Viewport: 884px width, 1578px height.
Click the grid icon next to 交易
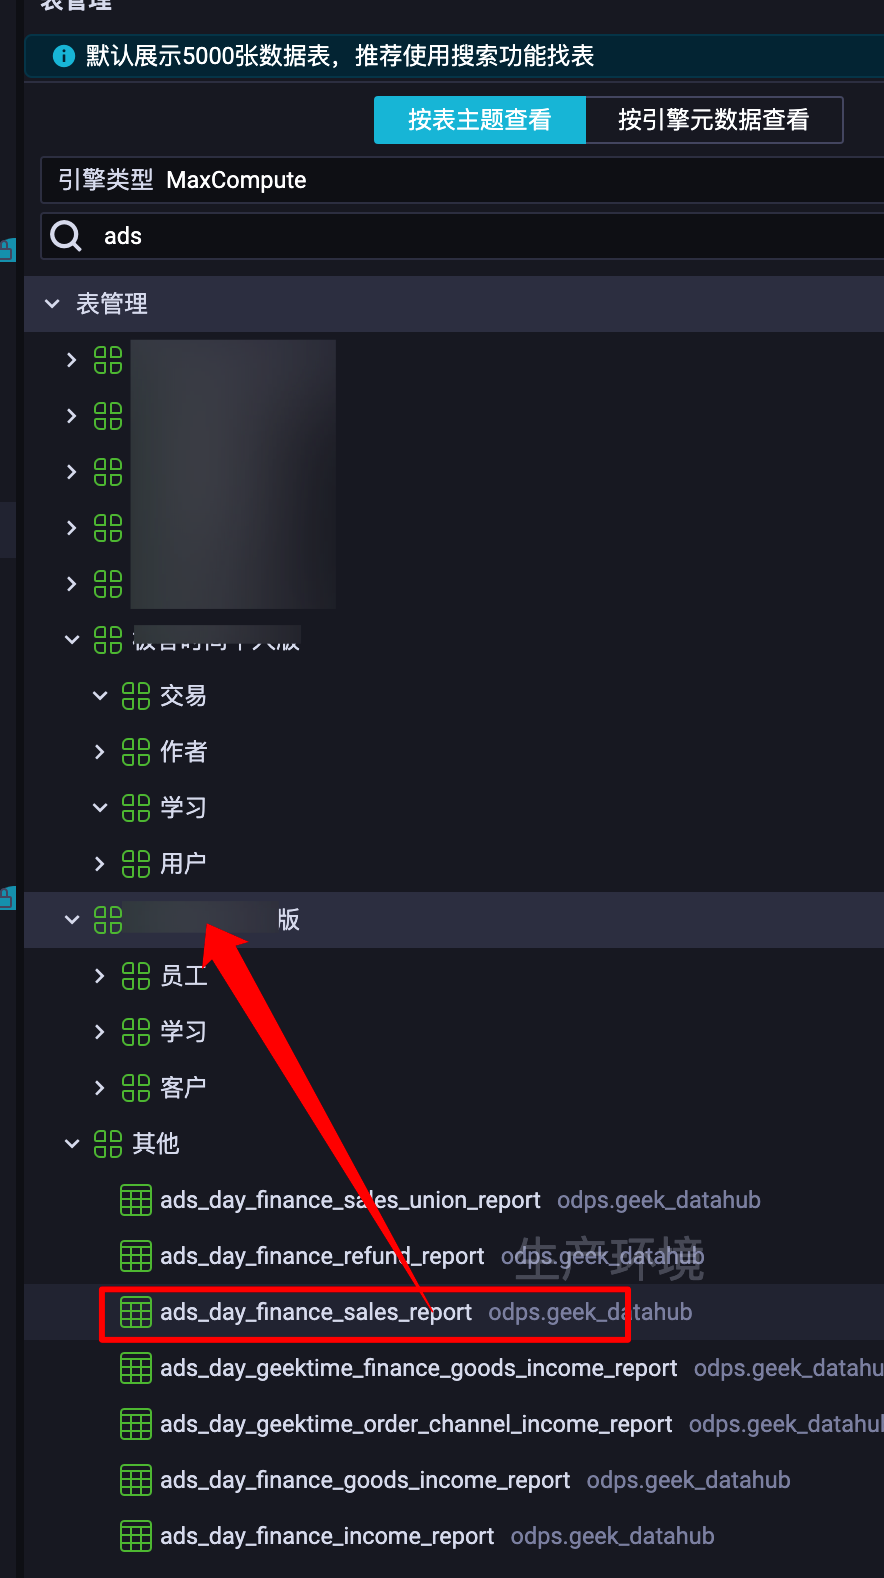pyautogui.click(x=136, y=696)
